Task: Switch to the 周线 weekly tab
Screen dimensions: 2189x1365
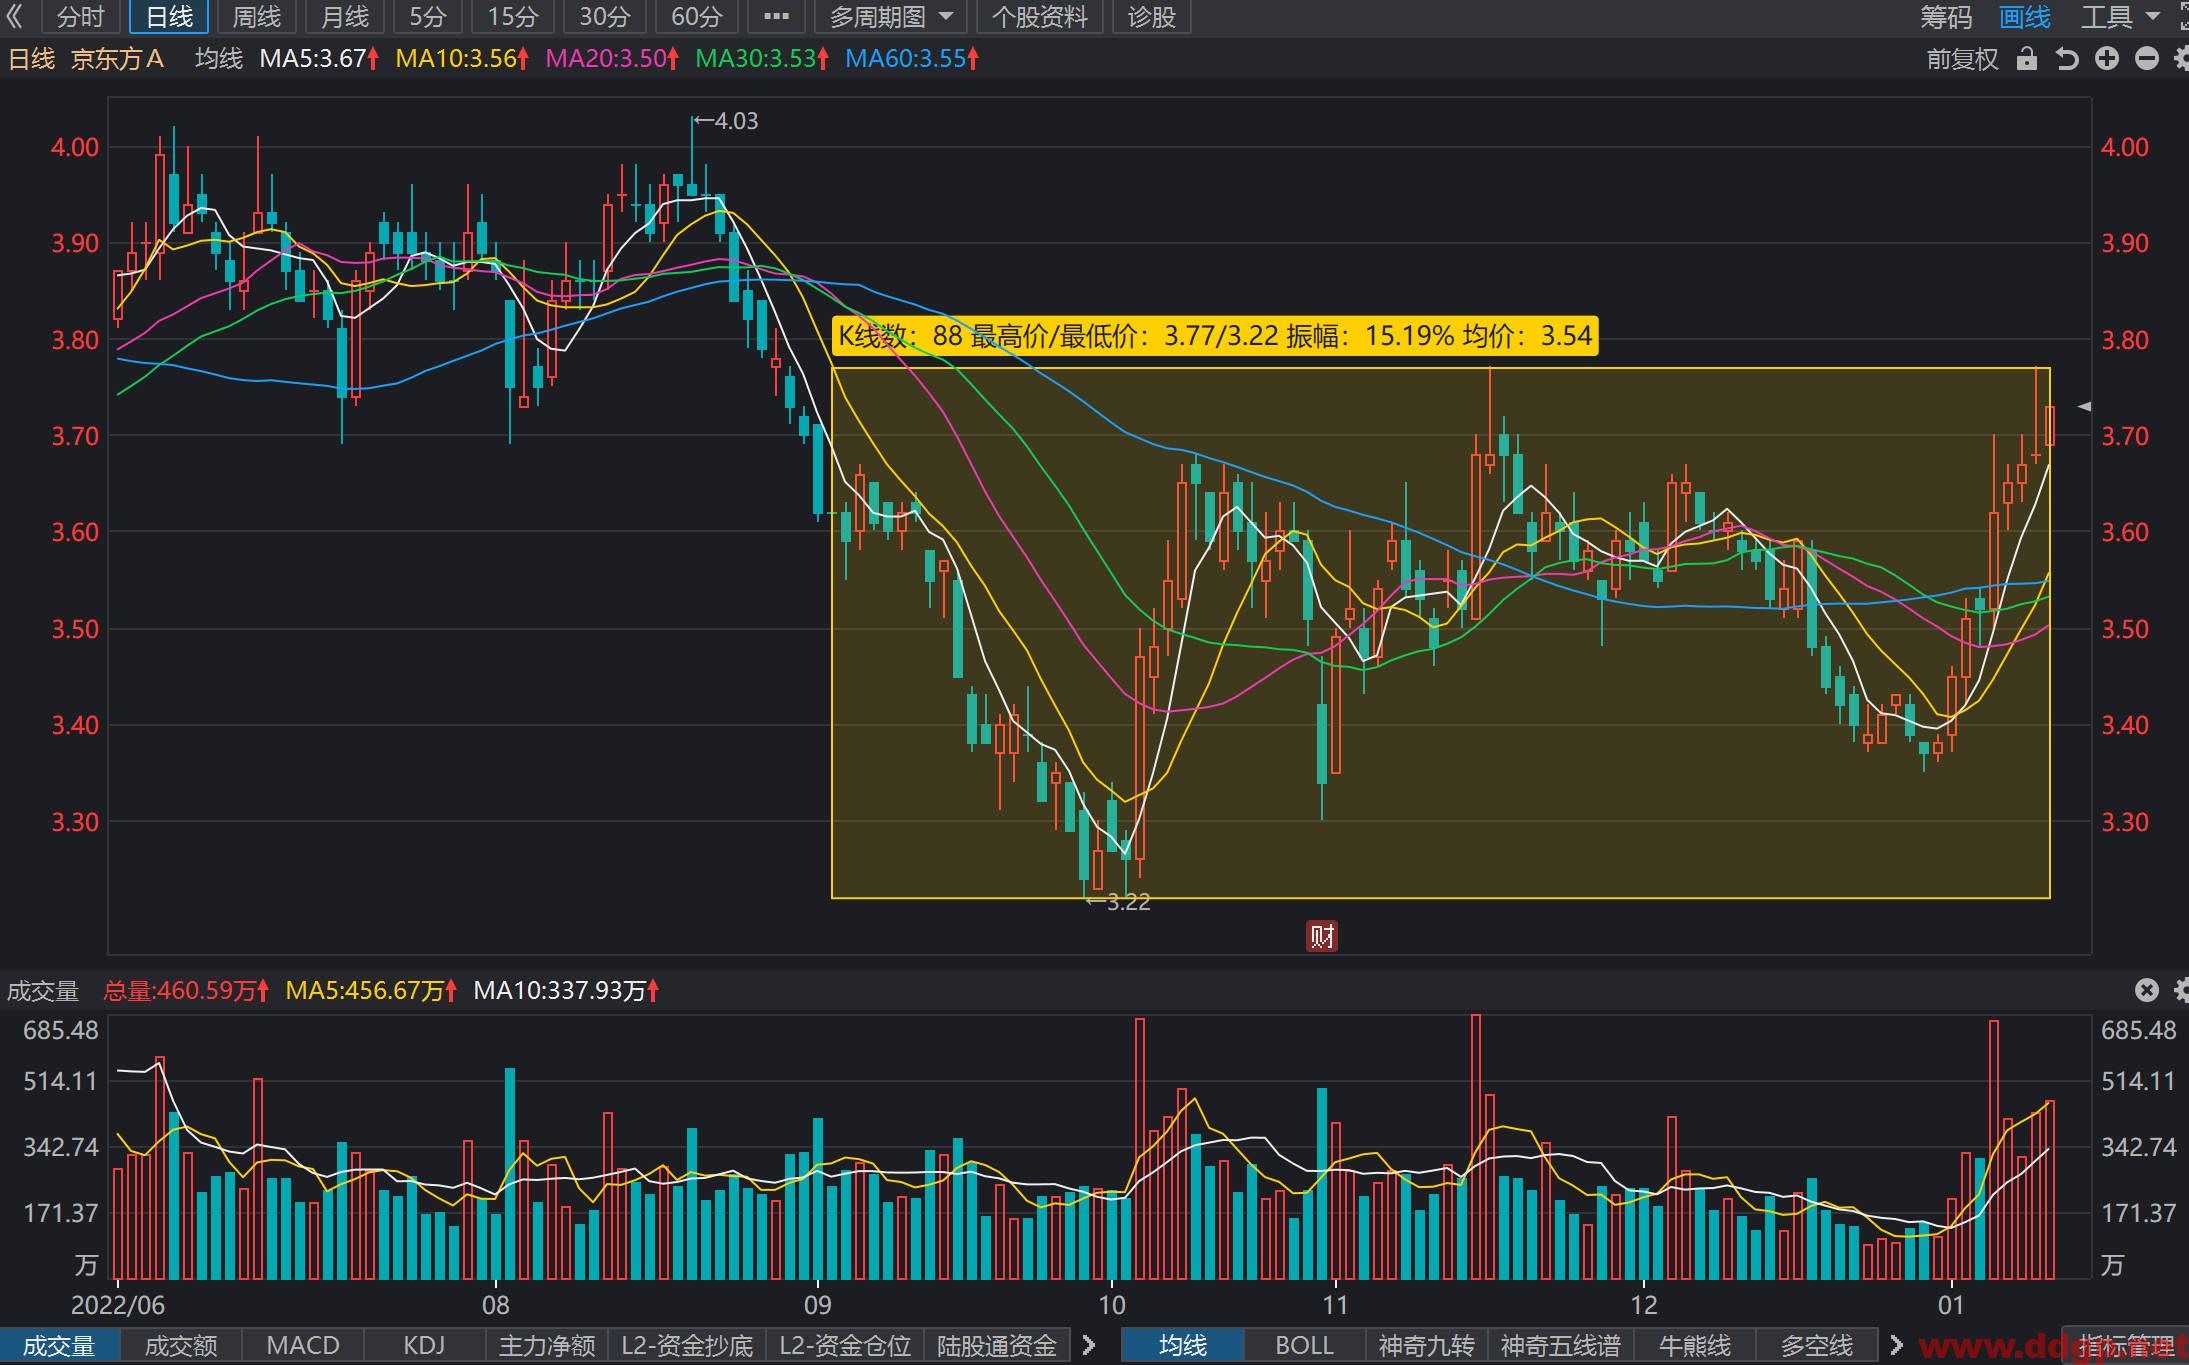Action: (257, 17)
